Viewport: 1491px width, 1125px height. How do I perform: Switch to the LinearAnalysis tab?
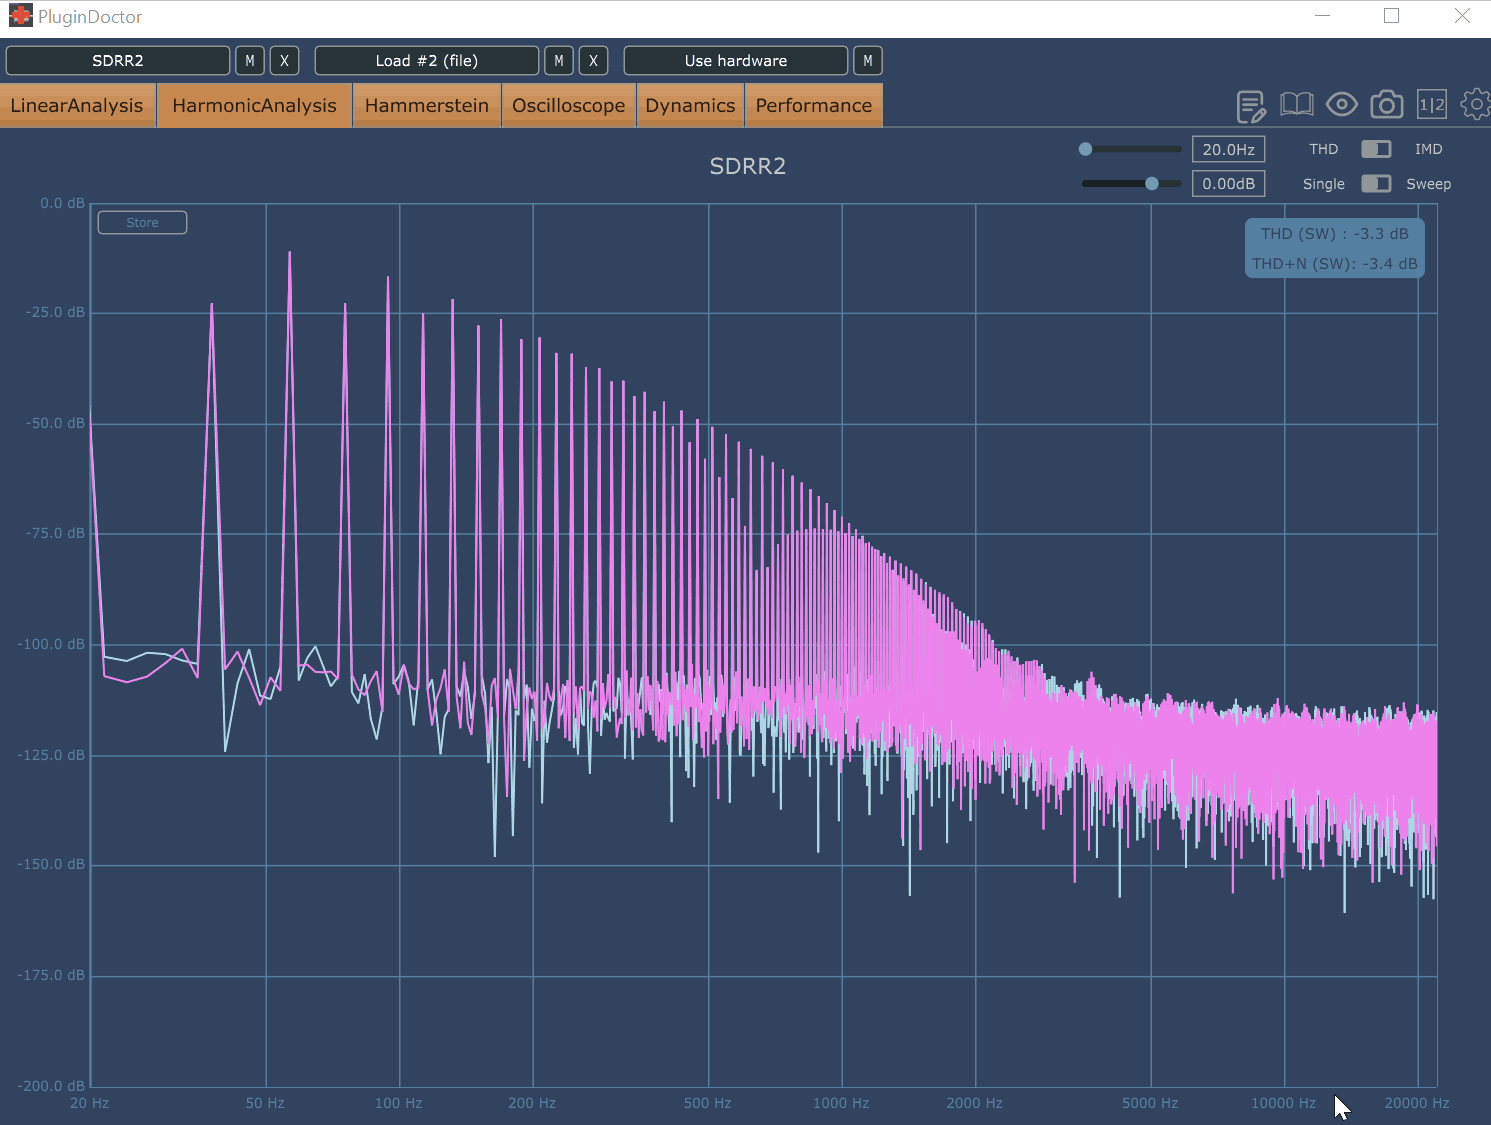click(x=77, y=106)
